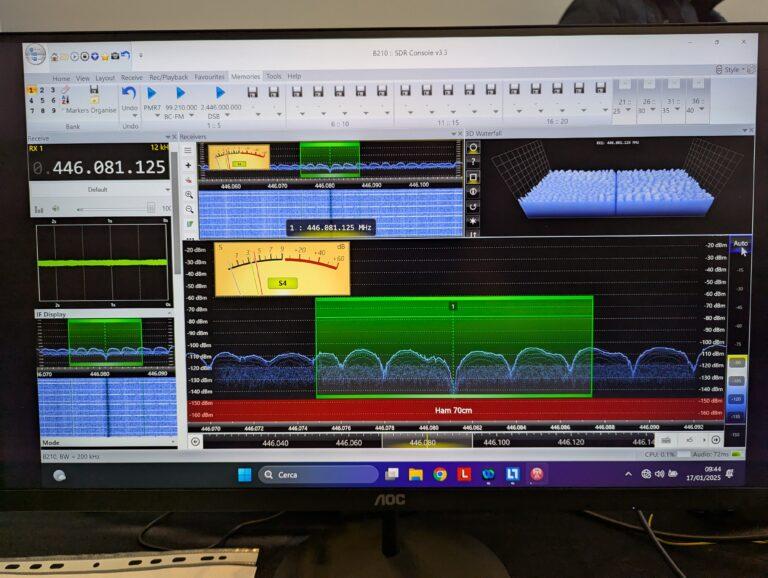Select memory bank 6
This screenshot has height=578, width=768.
pos(53,100)
